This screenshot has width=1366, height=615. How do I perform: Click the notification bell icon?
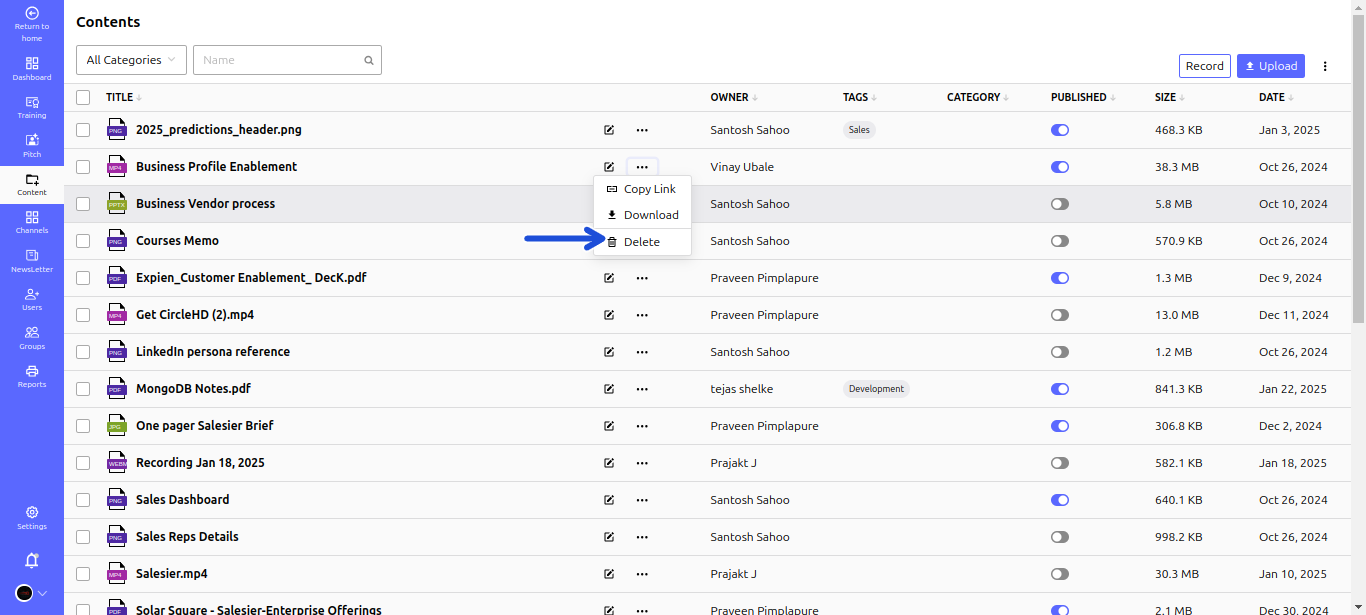pos(32,560)
